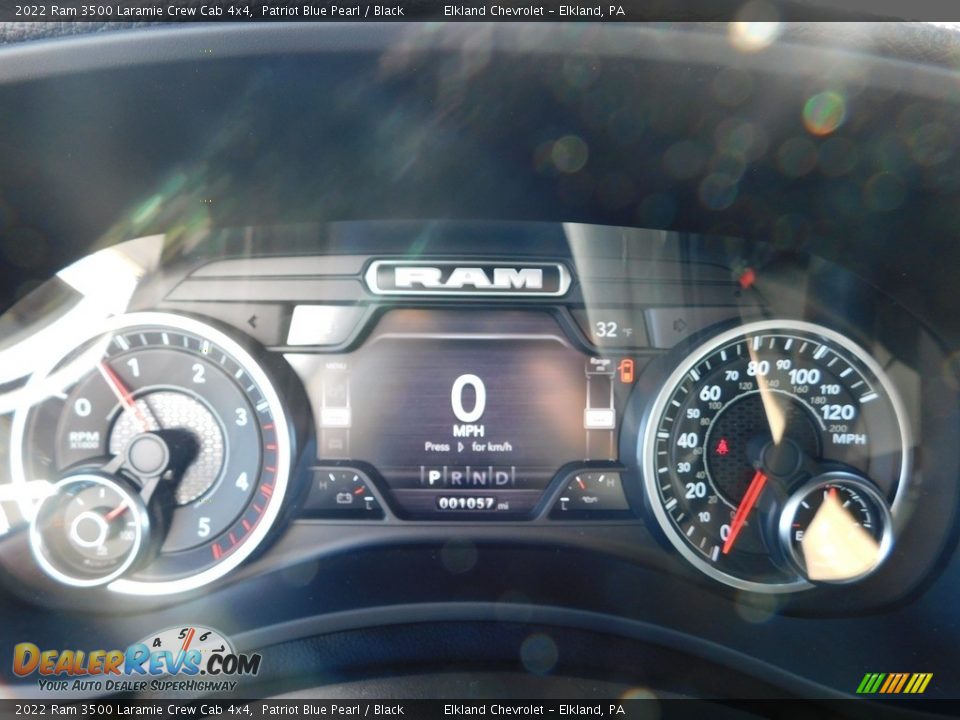Select the R gear indicator

[x=457, y=477]
